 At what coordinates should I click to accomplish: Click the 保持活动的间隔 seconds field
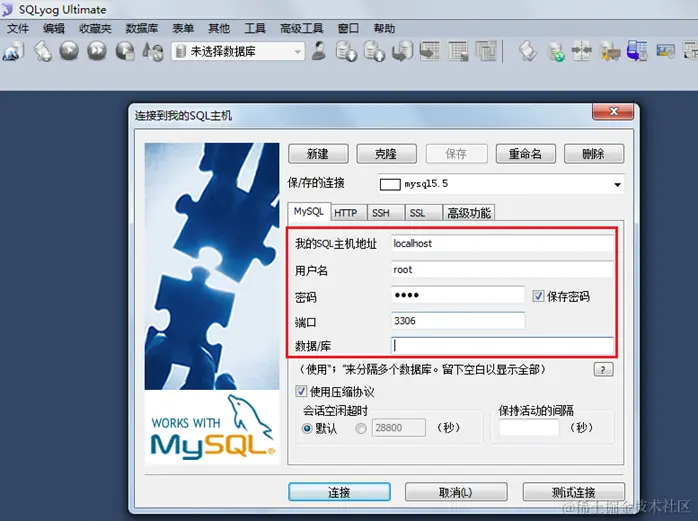[529, 428]
